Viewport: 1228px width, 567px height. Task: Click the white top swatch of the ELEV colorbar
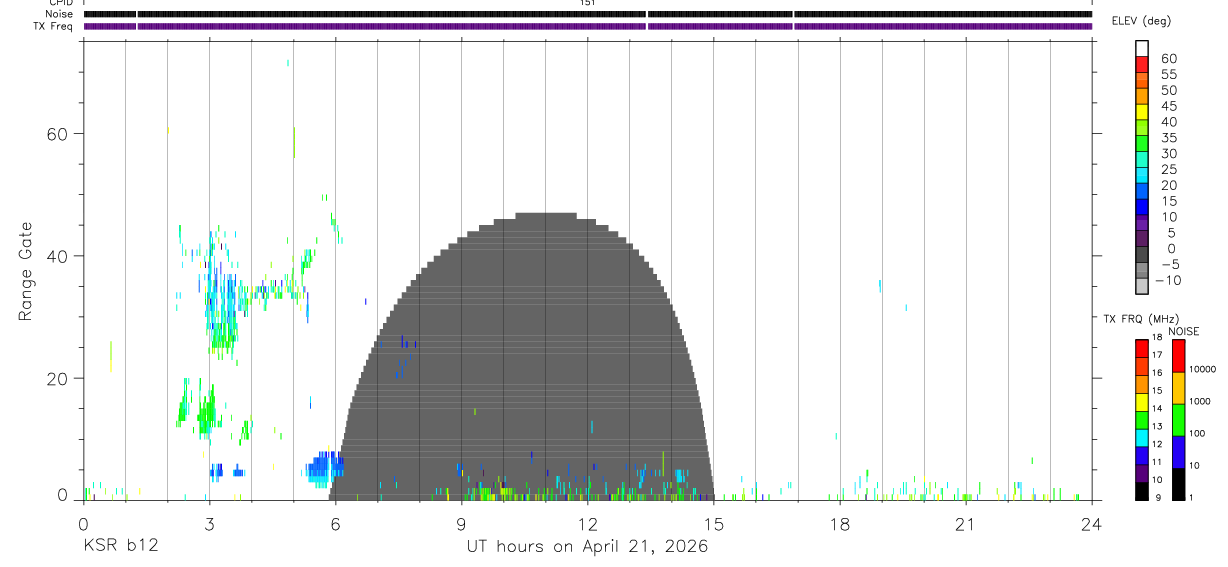[x=1142, y=48]
